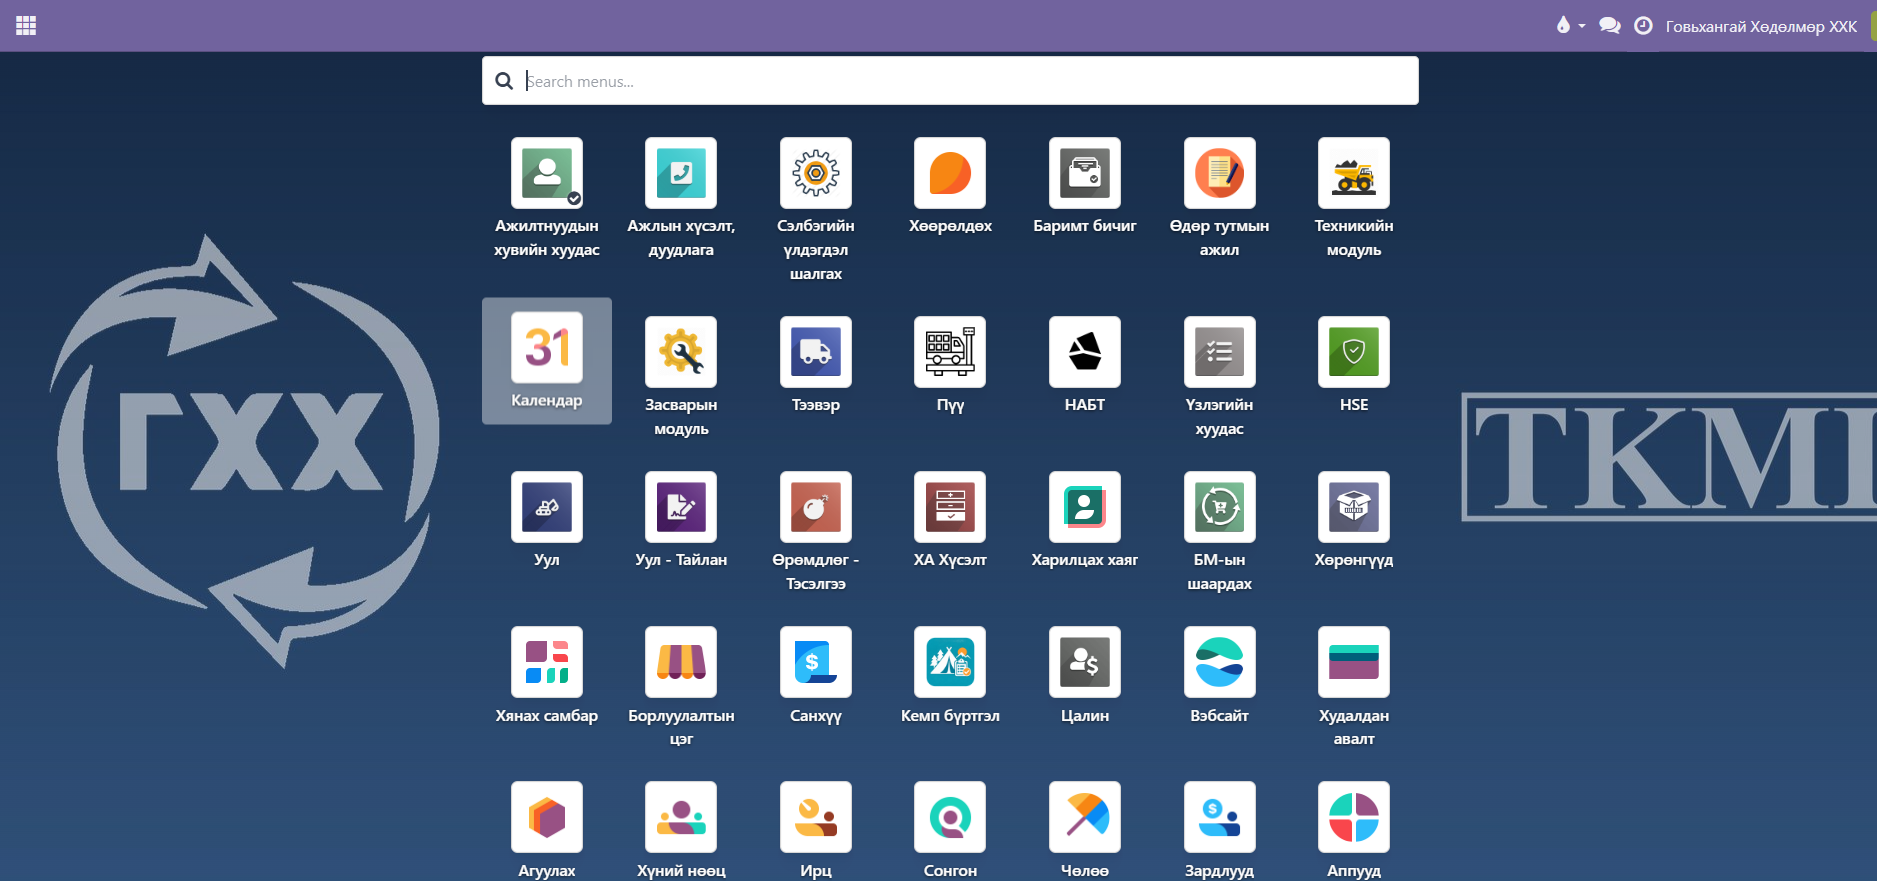Open the Вэбсайт app
The width and height of the screenshot is (1877, 881).
[1219, 662]
